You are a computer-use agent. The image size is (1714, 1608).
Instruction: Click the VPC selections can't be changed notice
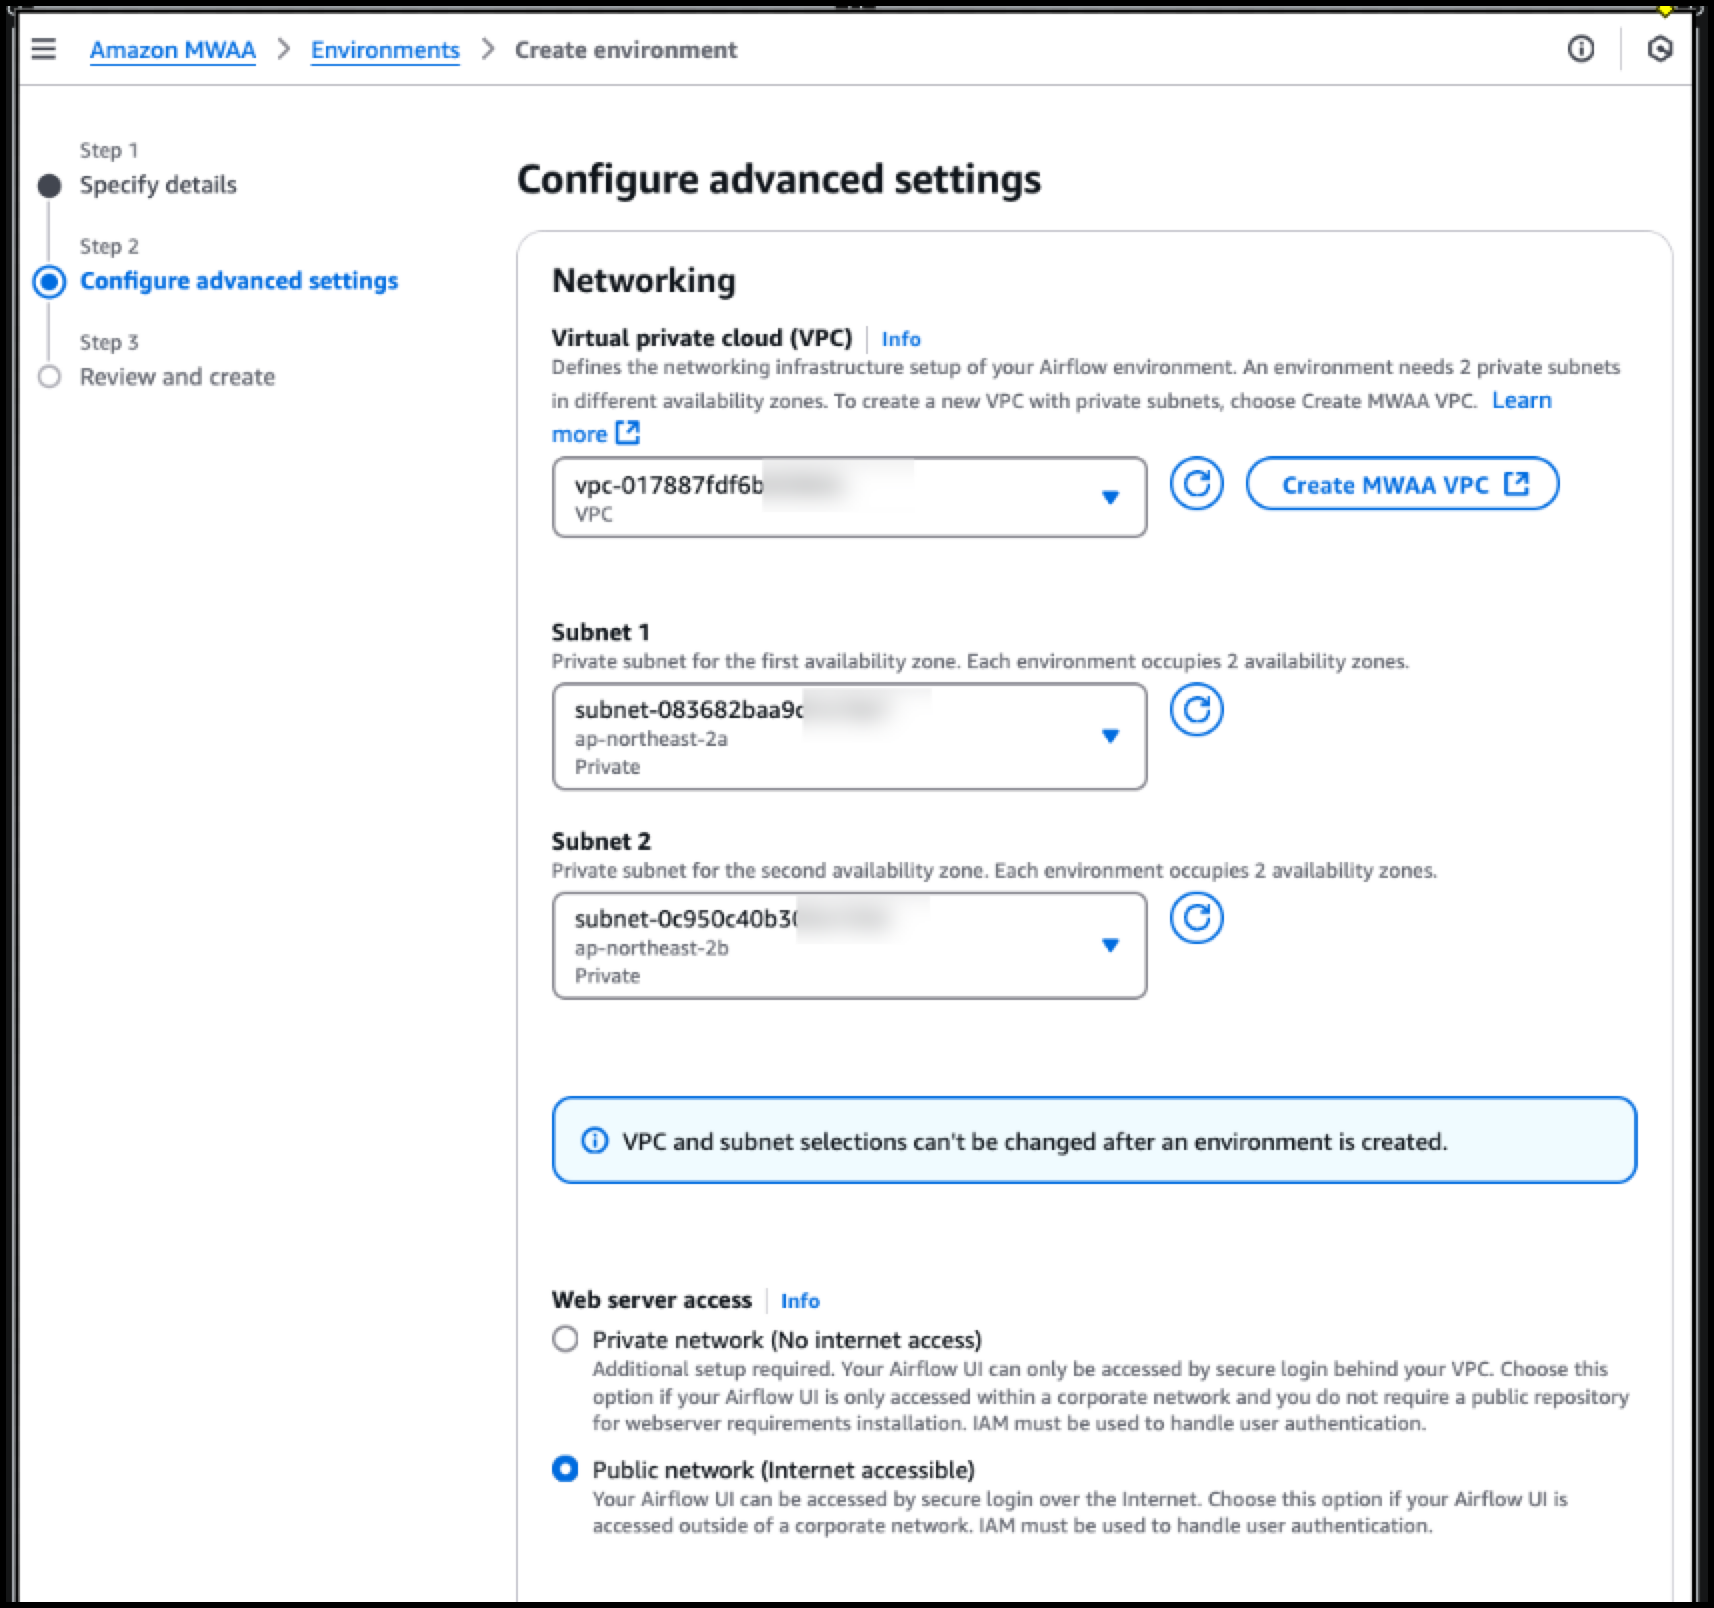tap(1094, 1141)
